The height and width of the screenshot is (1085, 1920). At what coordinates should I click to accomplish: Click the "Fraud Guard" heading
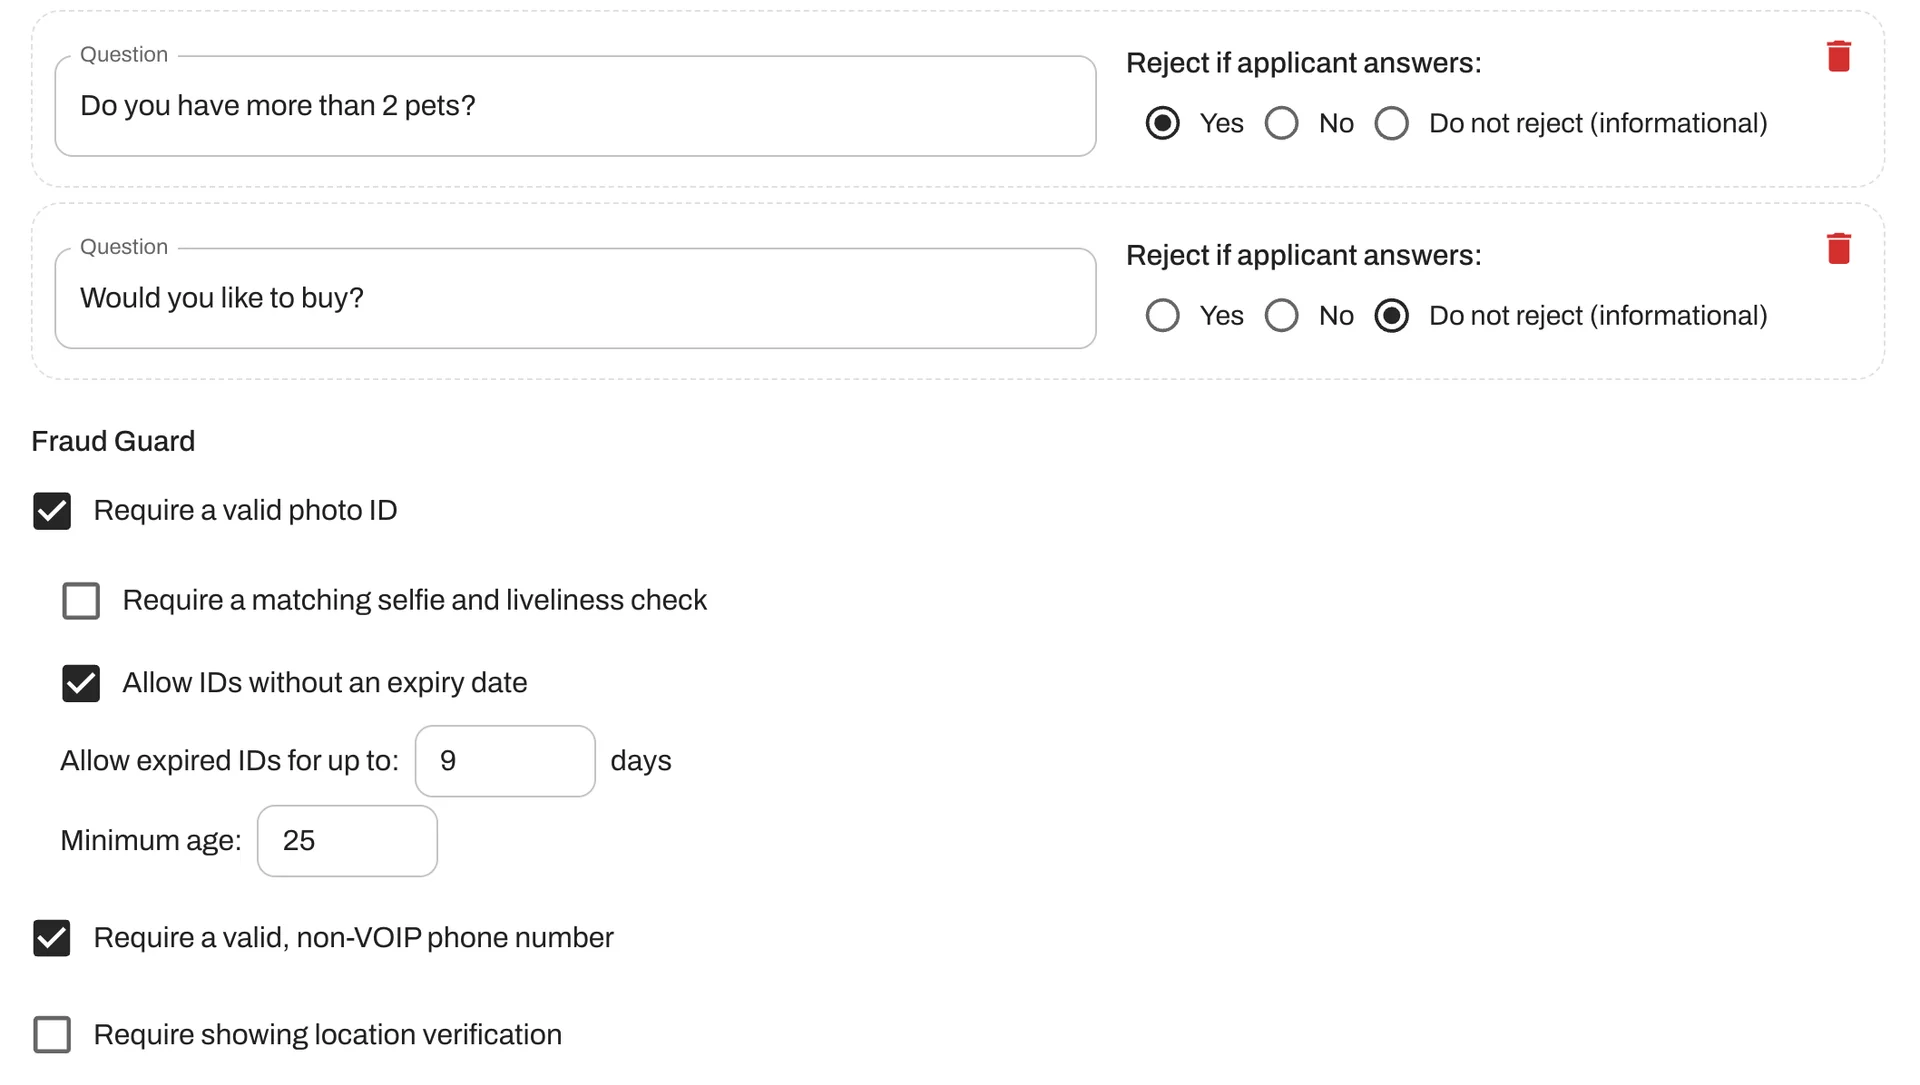[x=113, y=441]
